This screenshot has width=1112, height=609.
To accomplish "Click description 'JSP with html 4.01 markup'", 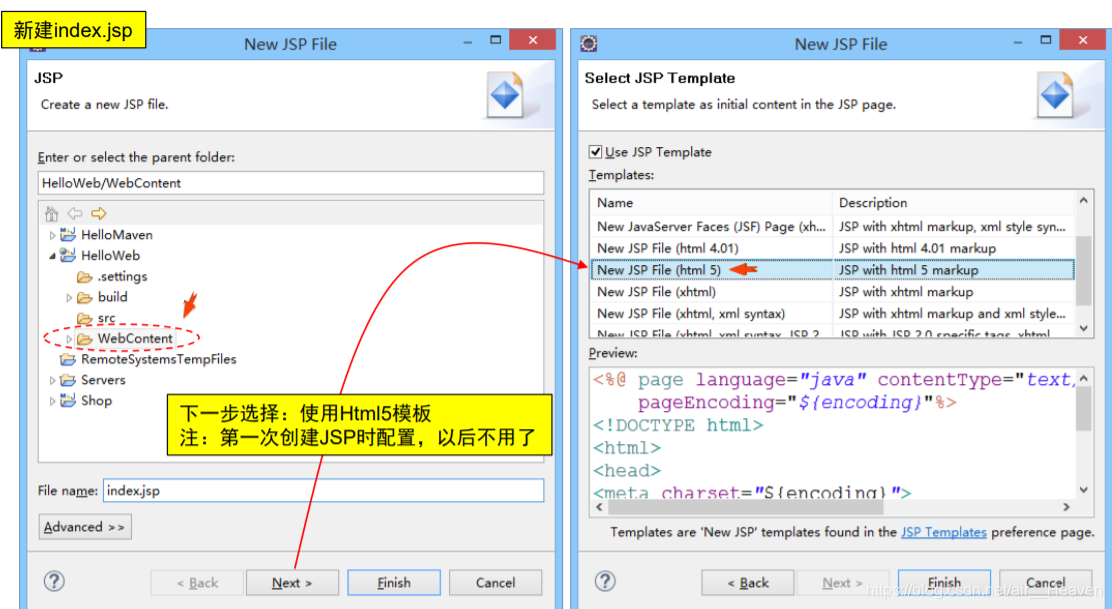I will (917, 248).
